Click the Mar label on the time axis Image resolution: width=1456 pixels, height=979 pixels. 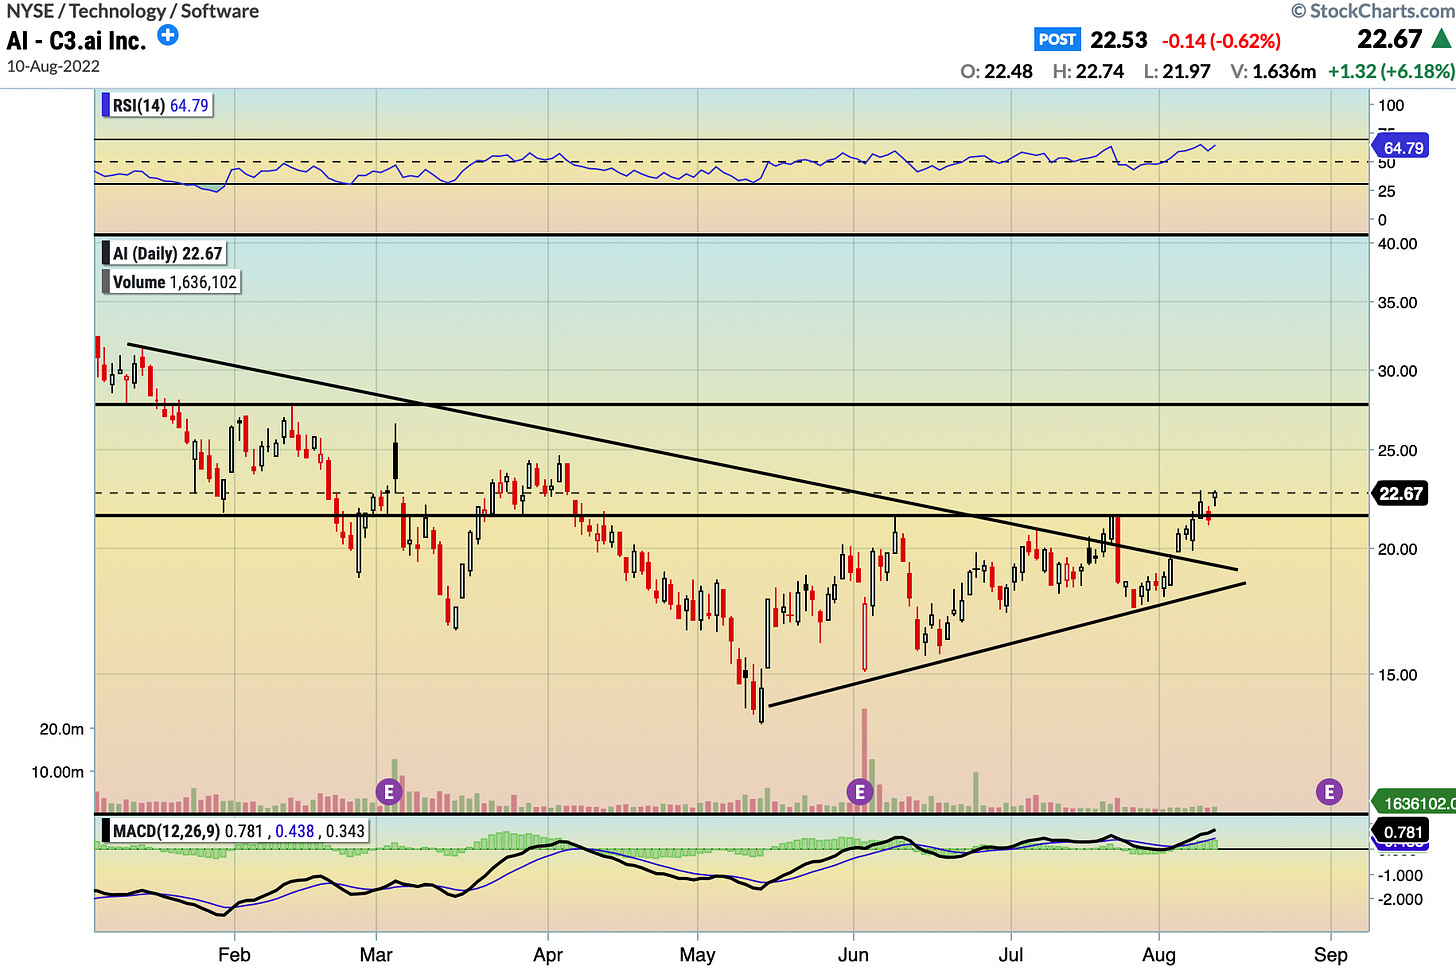pos(376,955)
